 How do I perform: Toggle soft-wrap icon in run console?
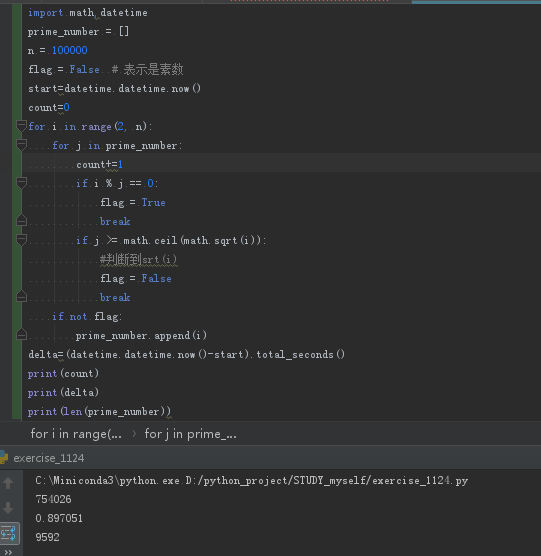(x=9, y=533)
